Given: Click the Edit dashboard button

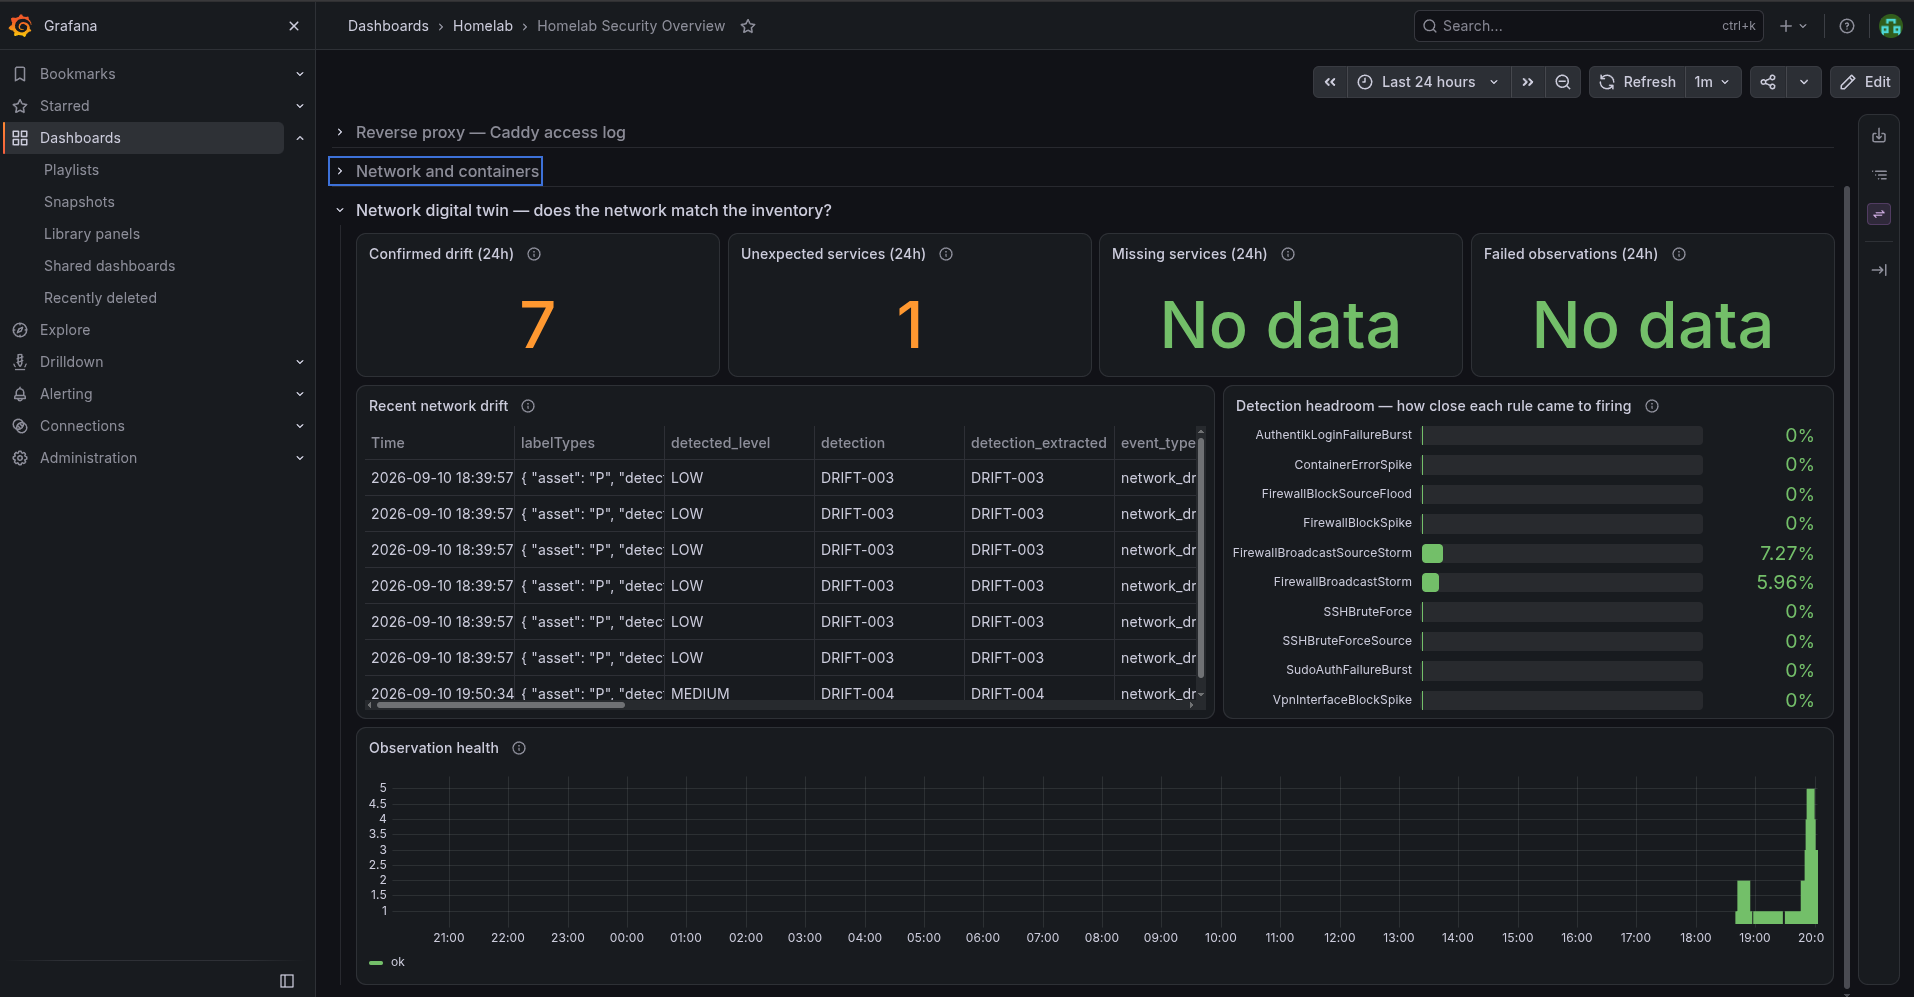Looking at the screenshot, I should [1865, 82].
